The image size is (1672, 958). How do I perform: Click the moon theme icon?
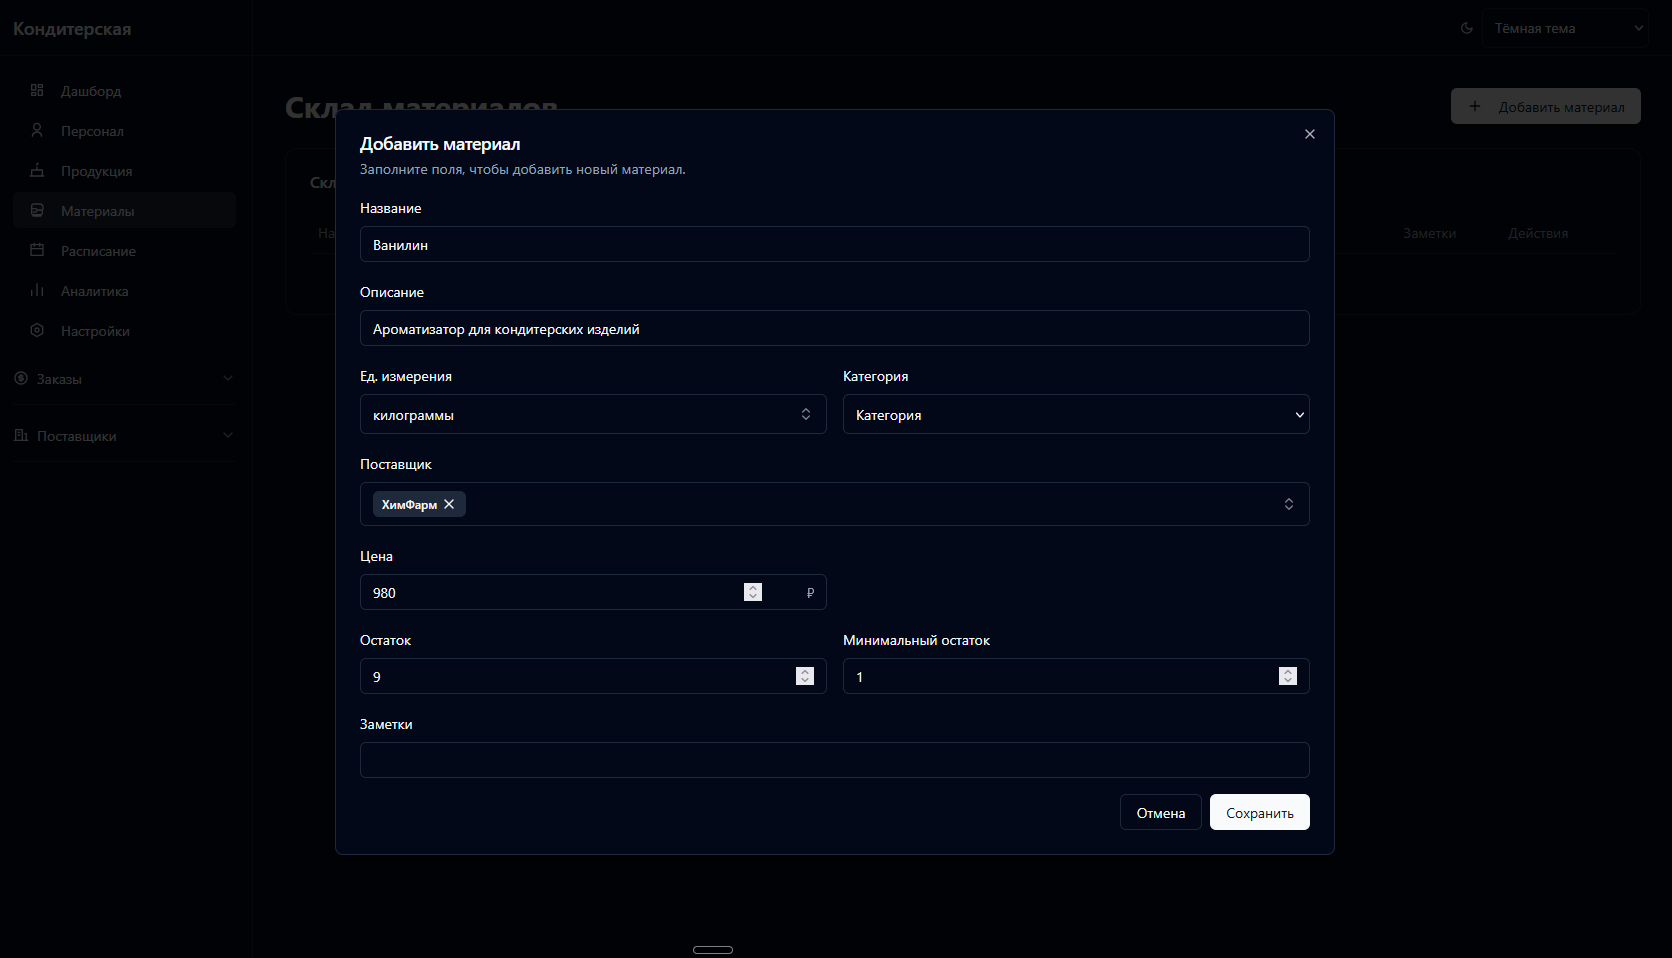(x=1467, y=28)
